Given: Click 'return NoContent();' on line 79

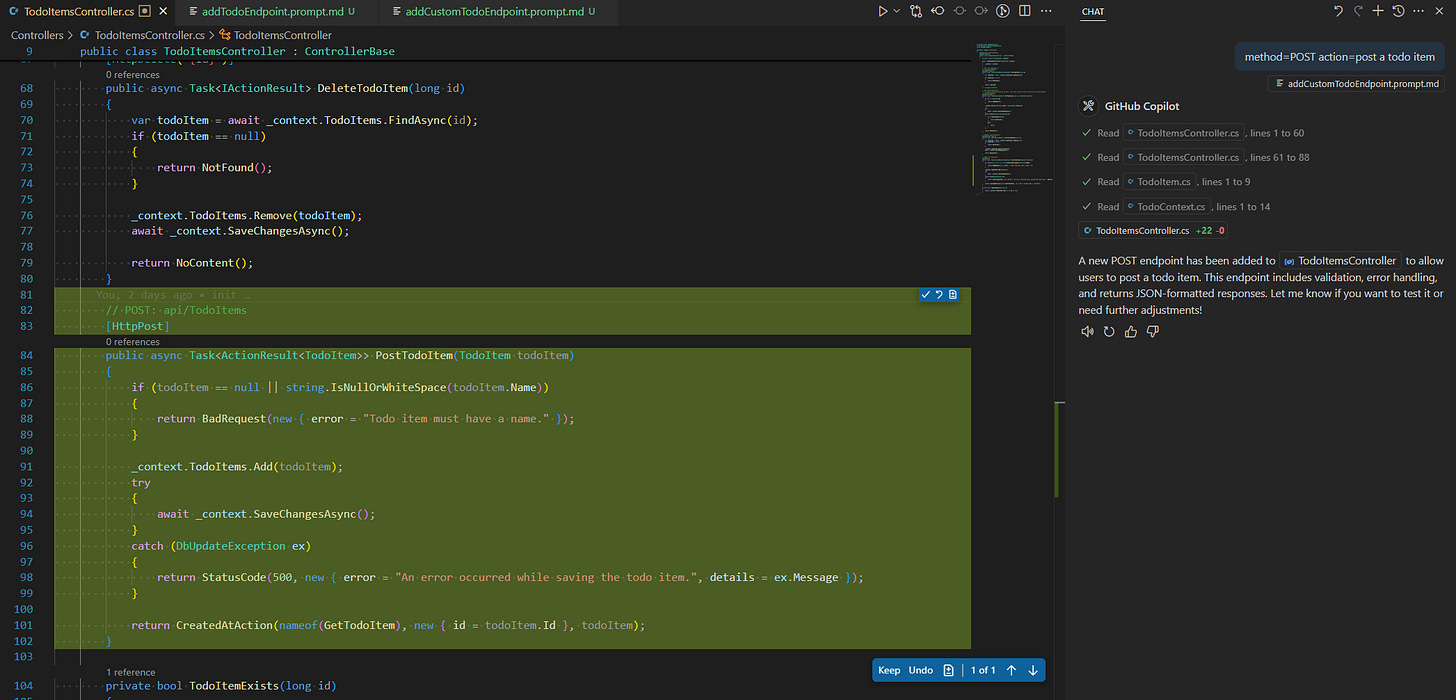Looking at the screenshot, I should point(192,263).
